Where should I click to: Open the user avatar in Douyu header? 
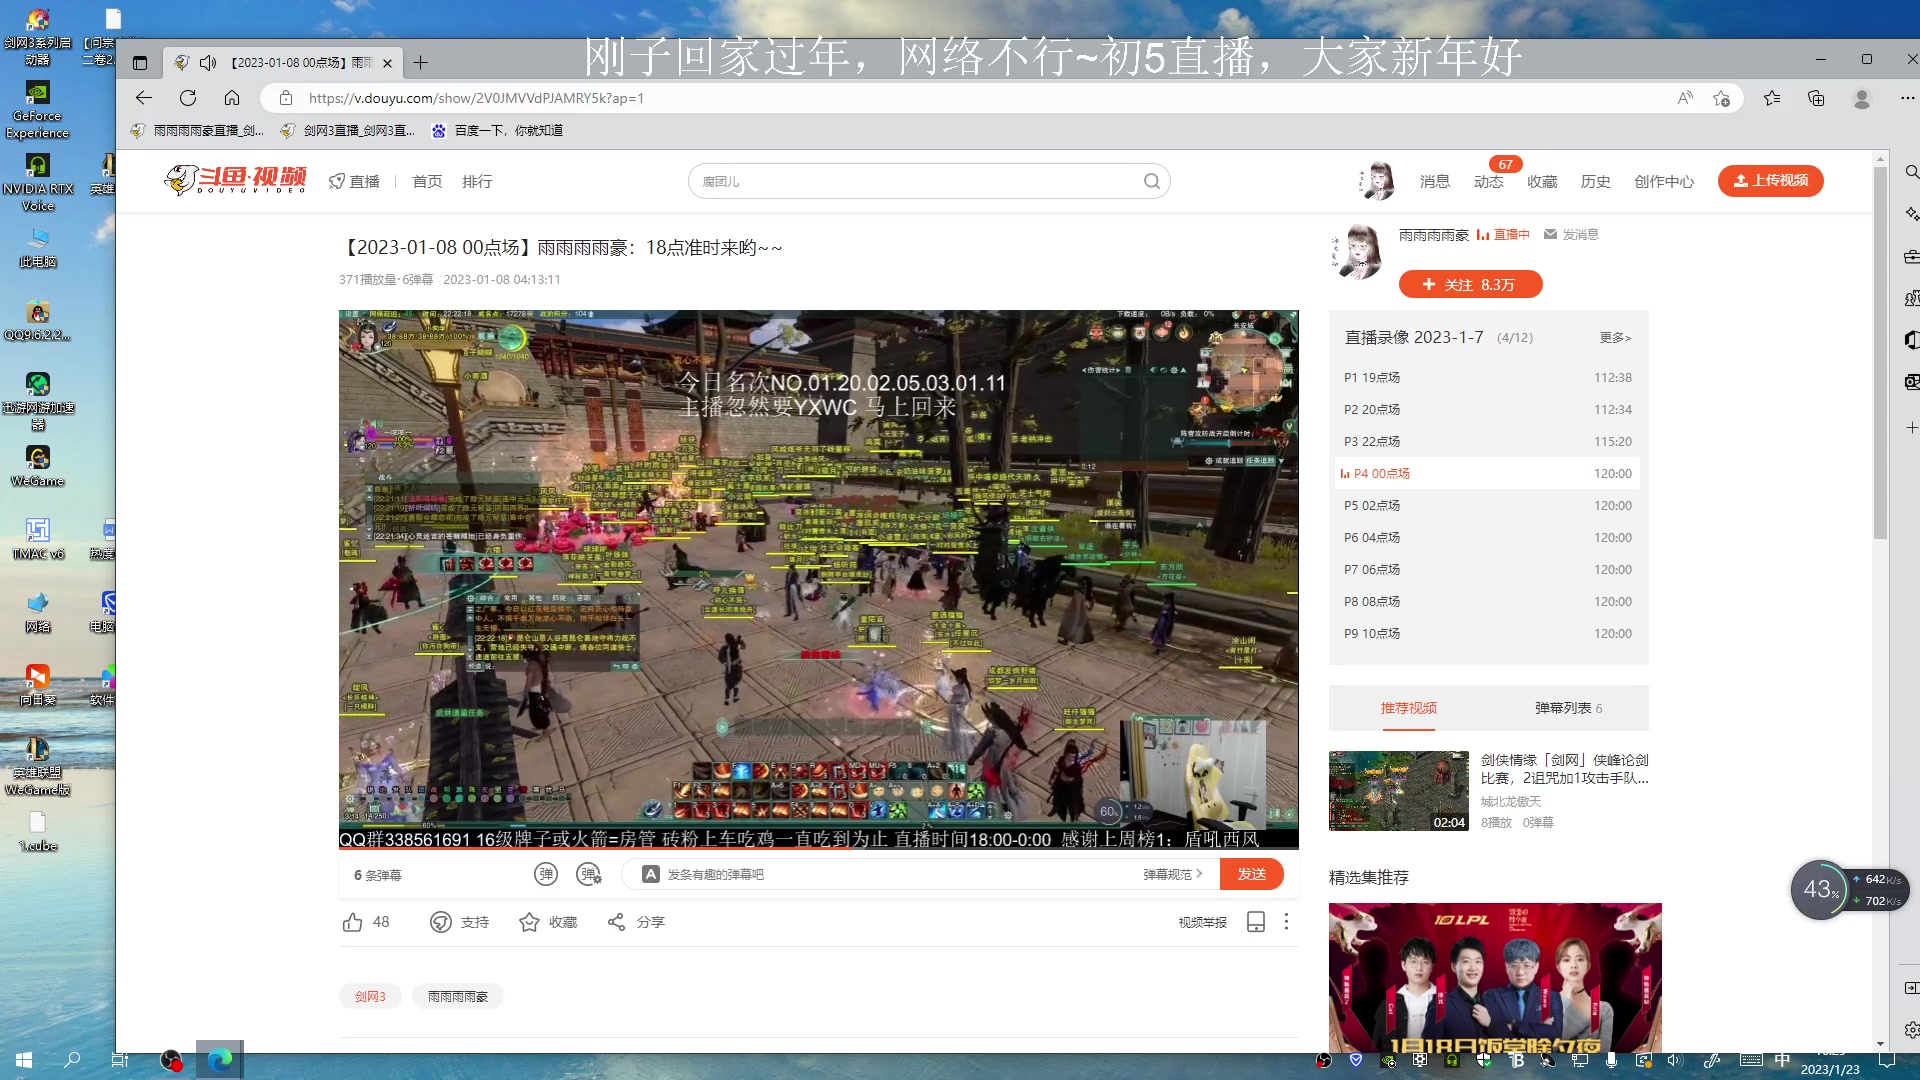click(x=1378, y=181)
